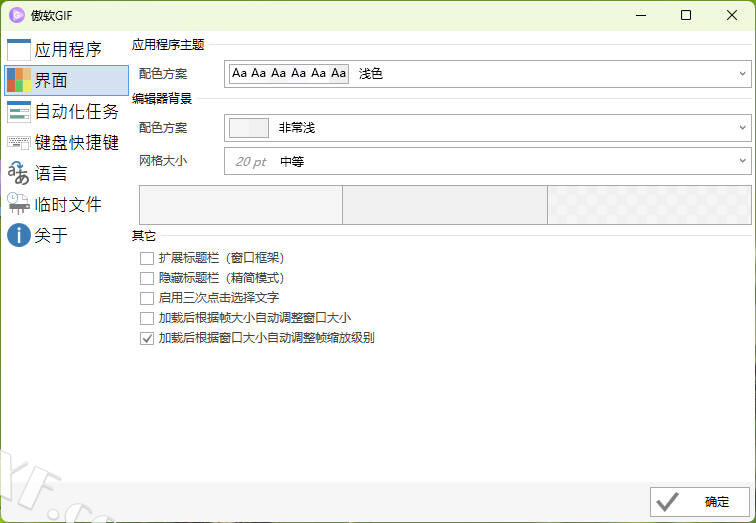The width and height of the screenshot is (756, 523).
Task: Click the 傲软GIF app logo in title bar
Action: click(17, 15)
